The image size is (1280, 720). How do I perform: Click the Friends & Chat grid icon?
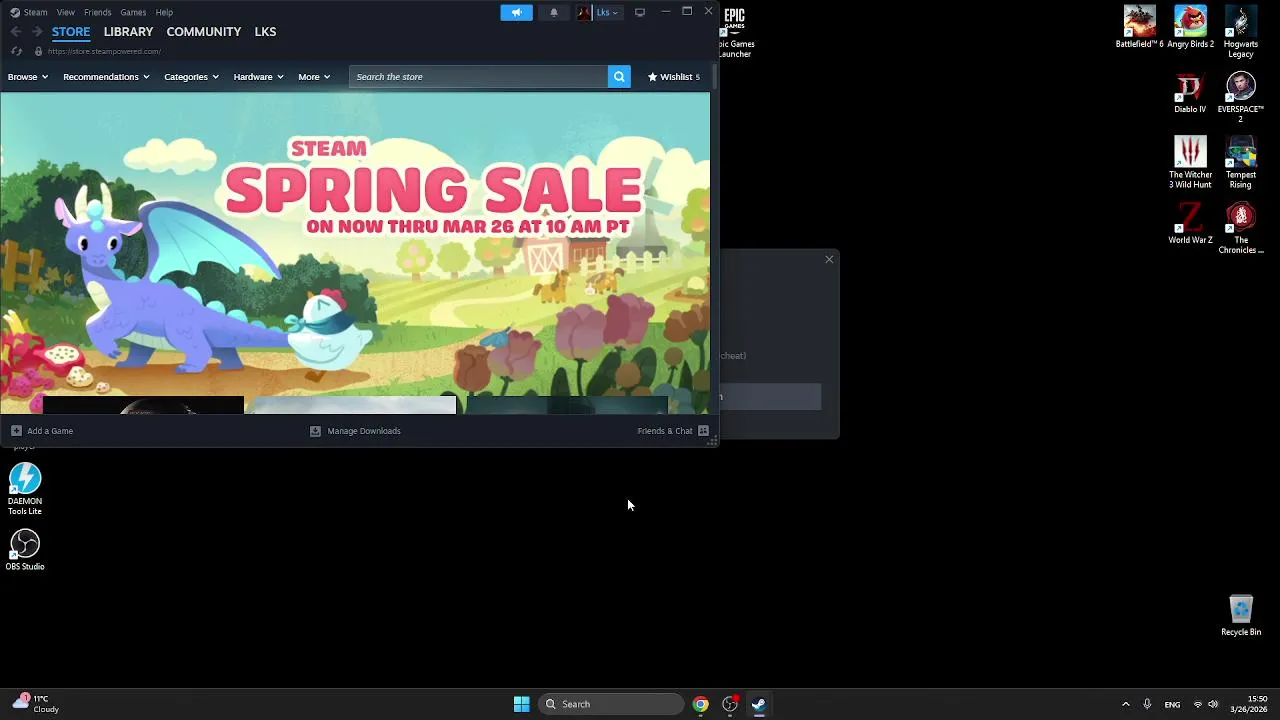[703, 431]
